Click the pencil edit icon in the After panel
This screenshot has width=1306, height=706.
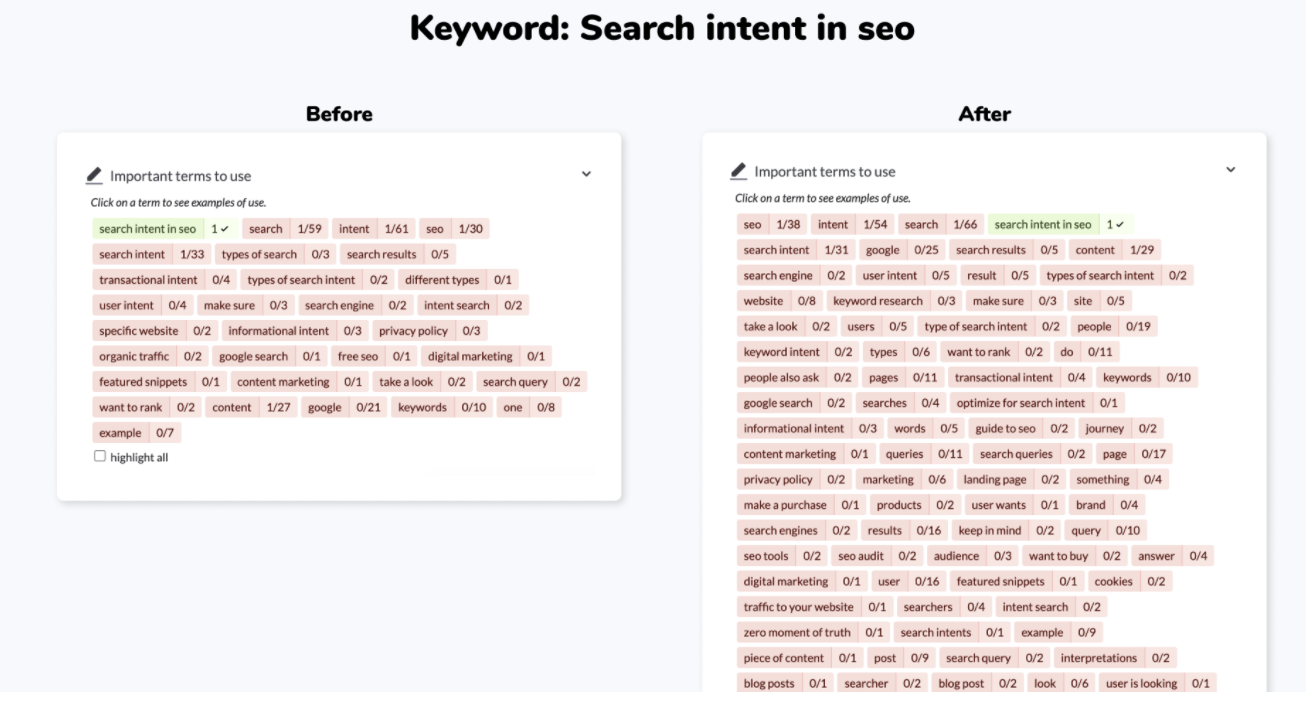739,171
